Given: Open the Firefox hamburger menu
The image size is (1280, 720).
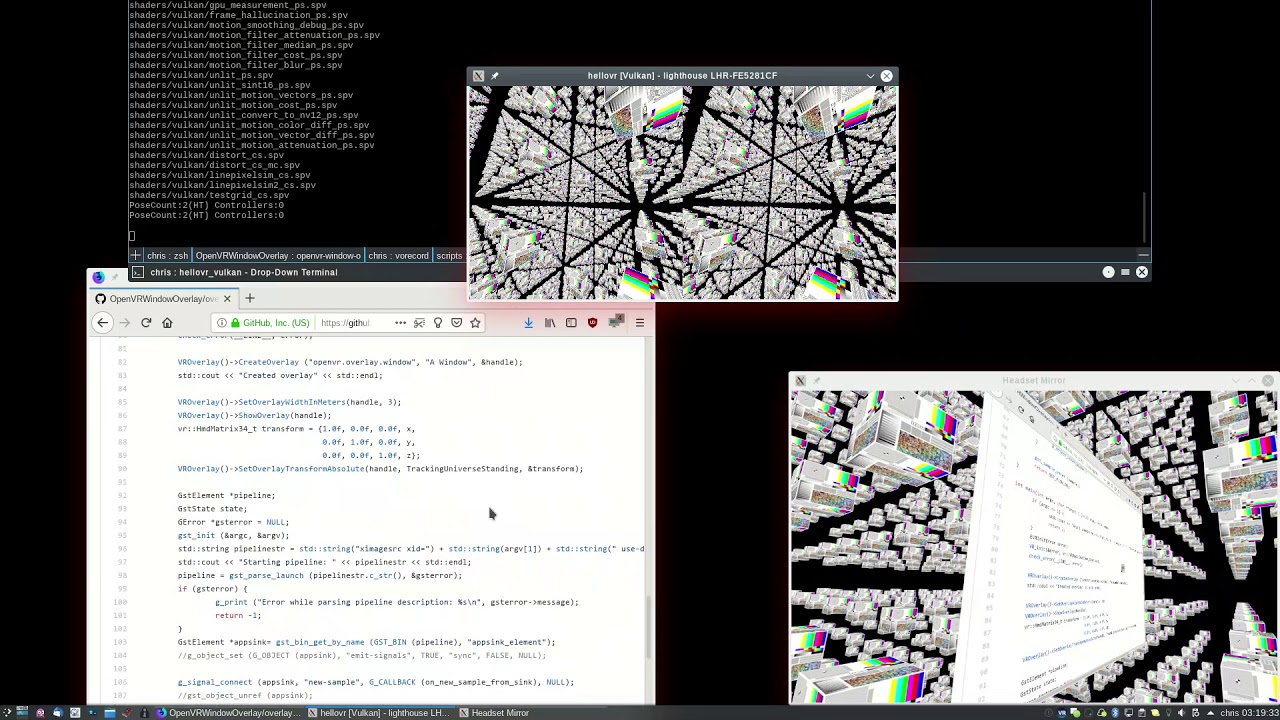Looking at the screenshot, I should click(640, 323).
